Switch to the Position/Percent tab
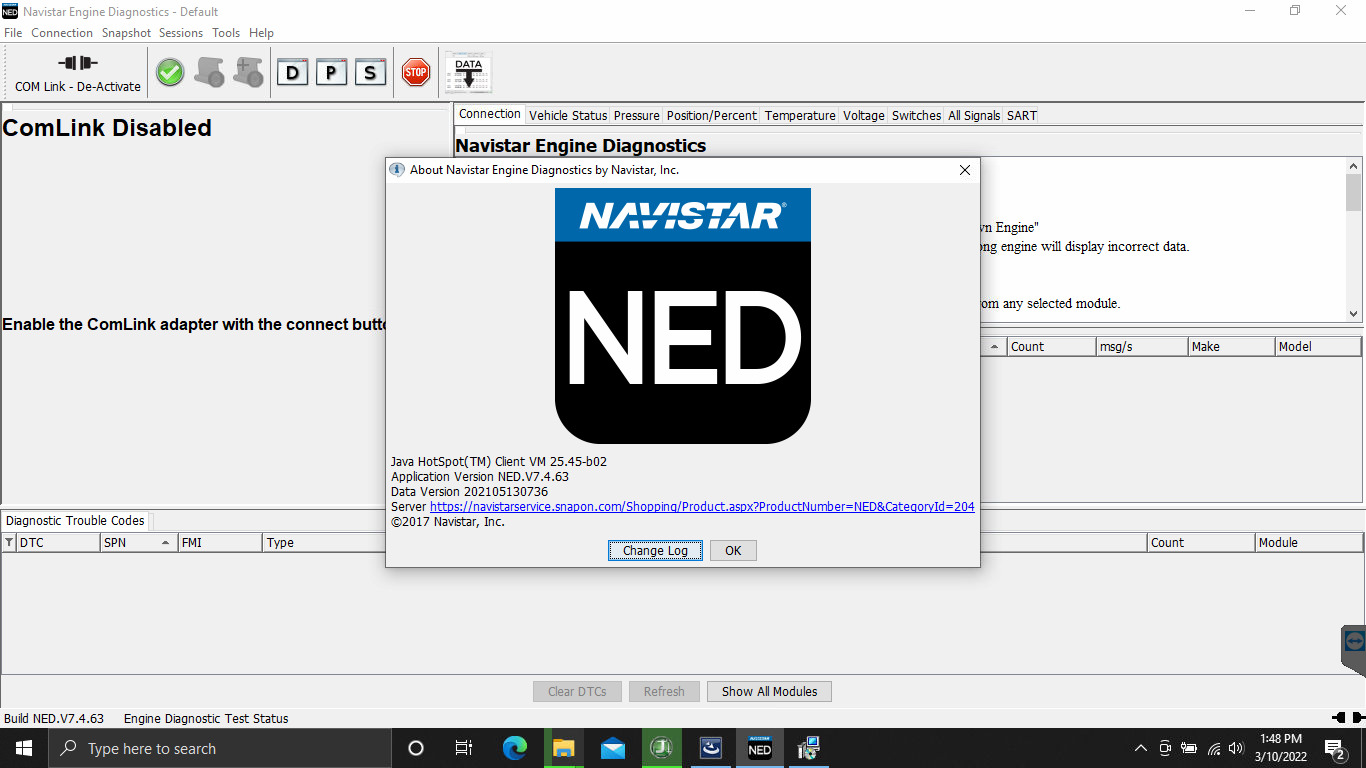The width and height of the screenshot is (1366, 768). pos(712,116)
